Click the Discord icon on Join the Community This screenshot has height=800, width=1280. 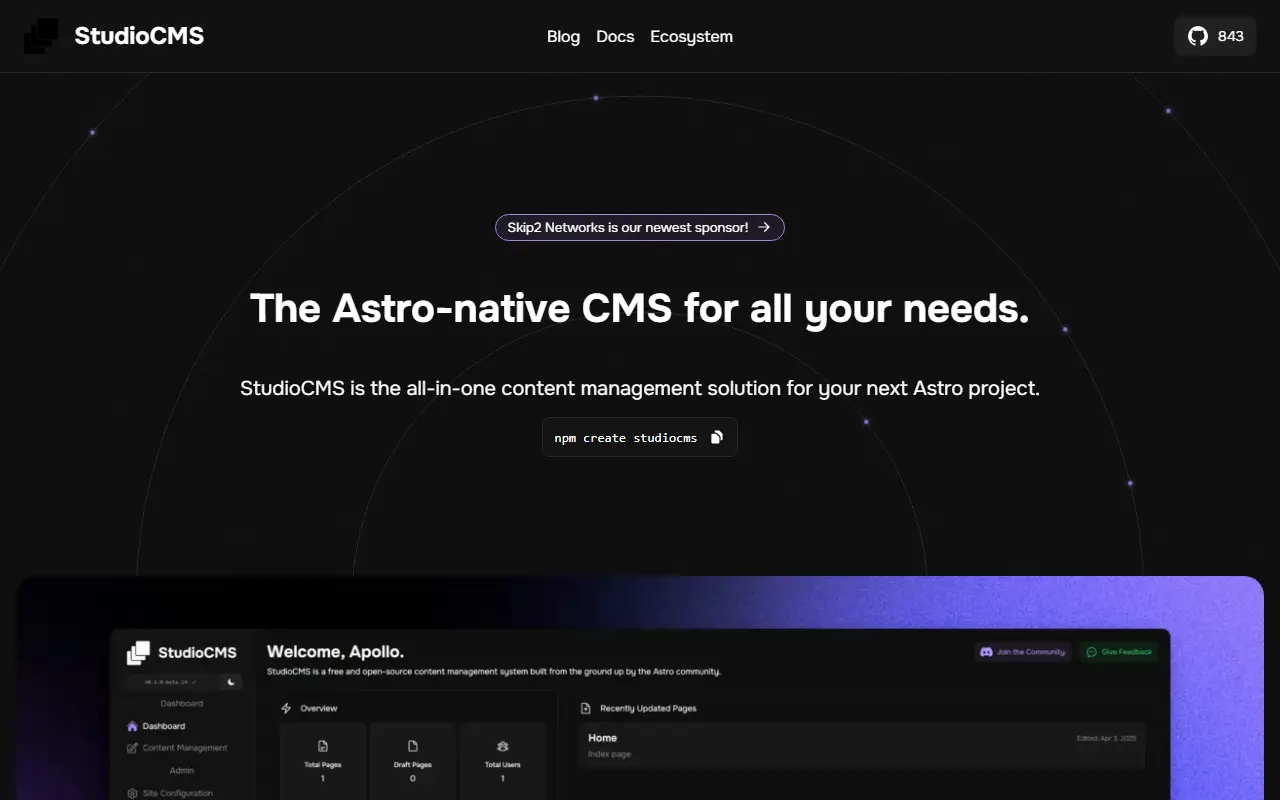[x=986, y=652]
